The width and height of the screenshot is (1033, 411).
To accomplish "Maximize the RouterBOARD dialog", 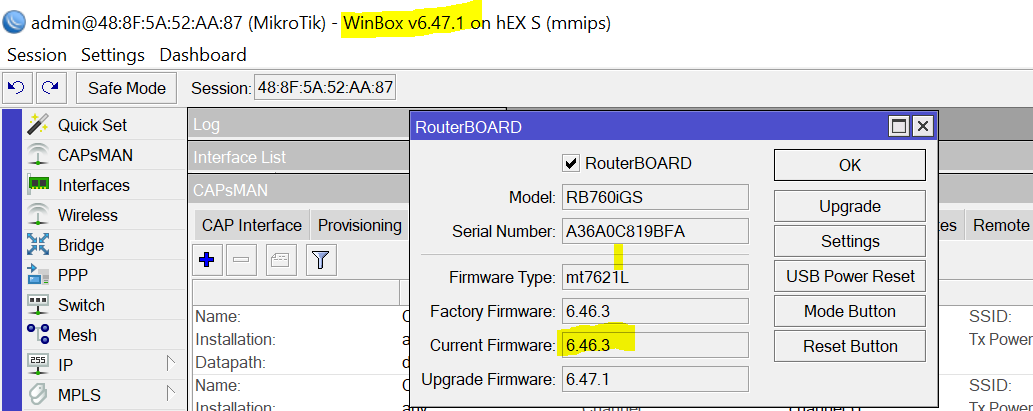I will pos(899,126).
